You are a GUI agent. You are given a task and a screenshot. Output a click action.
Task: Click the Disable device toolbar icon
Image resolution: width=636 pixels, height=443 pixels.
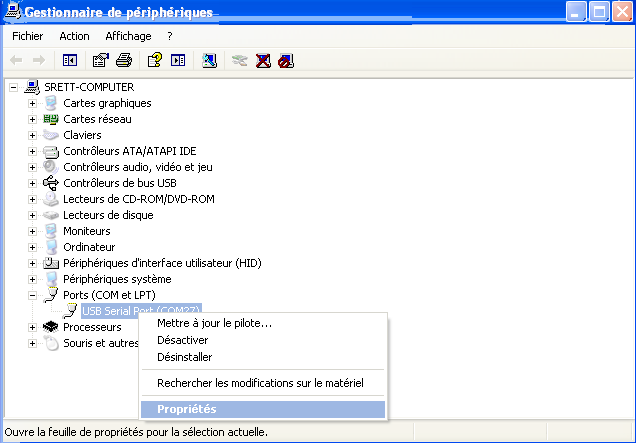(286, 61)
